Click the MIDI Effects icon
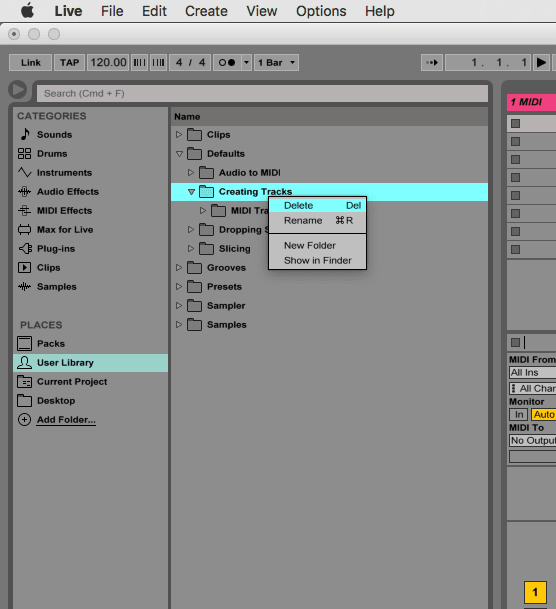The width and height of the screenshot is (556, 609). [24, 211]
